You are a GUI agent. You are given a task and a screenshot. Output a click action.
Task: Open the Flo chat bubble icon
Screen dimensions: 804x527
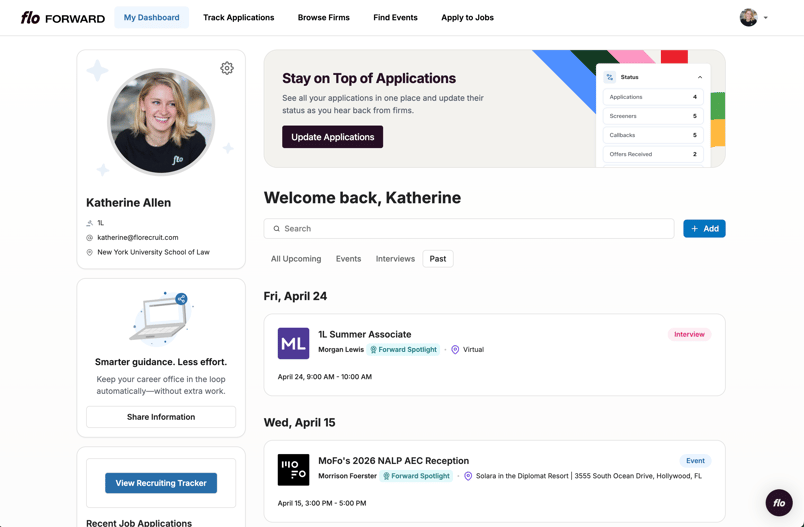point(779,502)
